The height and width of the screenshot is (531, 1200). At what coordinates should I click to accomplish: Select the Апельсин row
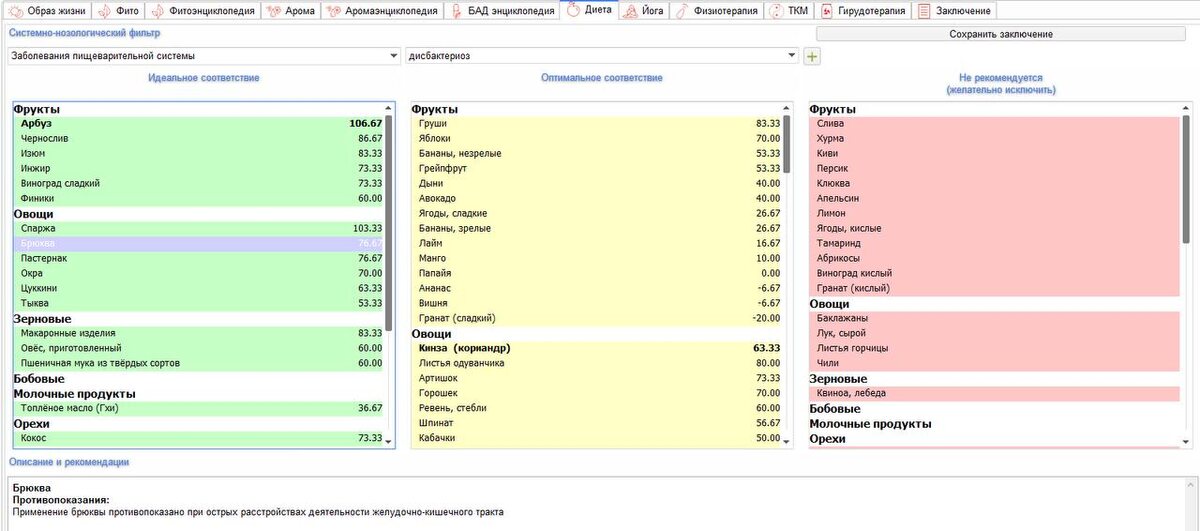pos(995,199)
